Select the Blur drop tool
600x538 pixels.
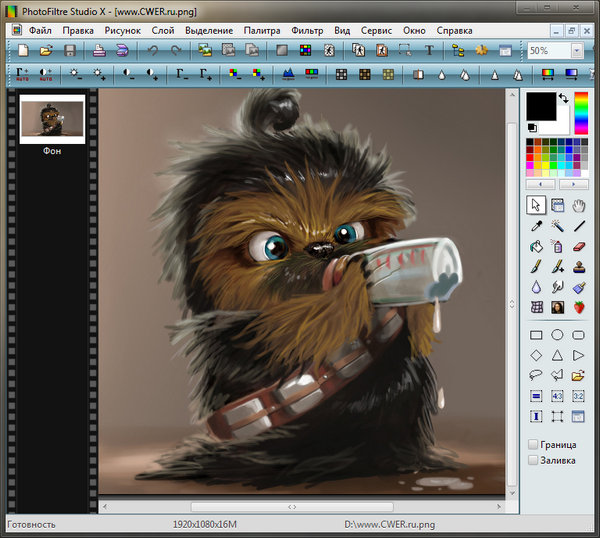pyautogui.click(x=536, y=287)
